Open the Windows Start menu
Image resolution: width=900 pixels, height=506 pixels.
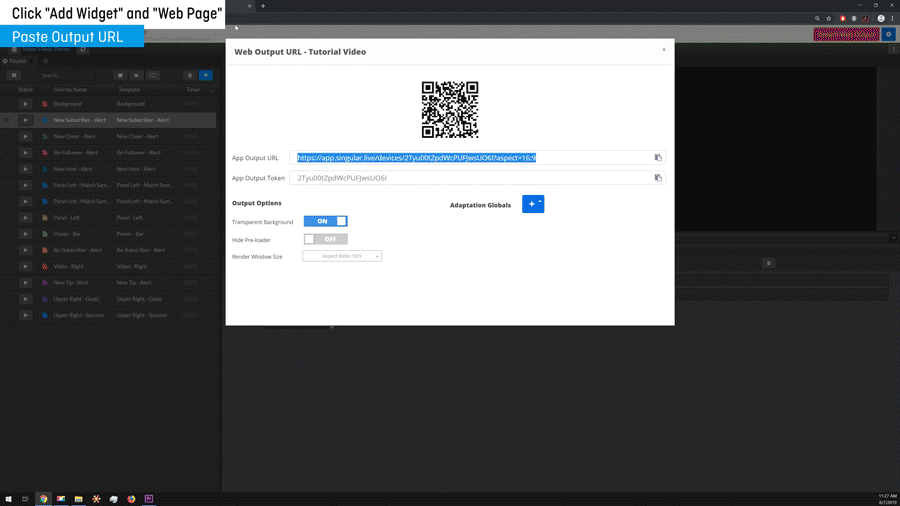coord(8,499)
